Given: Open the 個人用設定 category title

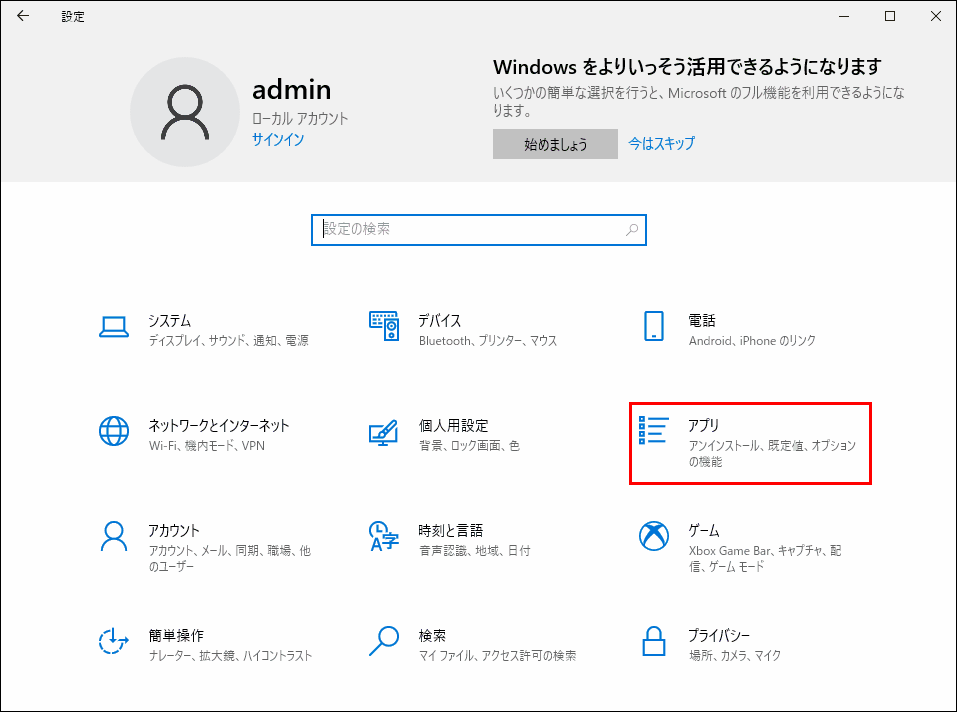Looking at the screenshot, I should point(453,425).
